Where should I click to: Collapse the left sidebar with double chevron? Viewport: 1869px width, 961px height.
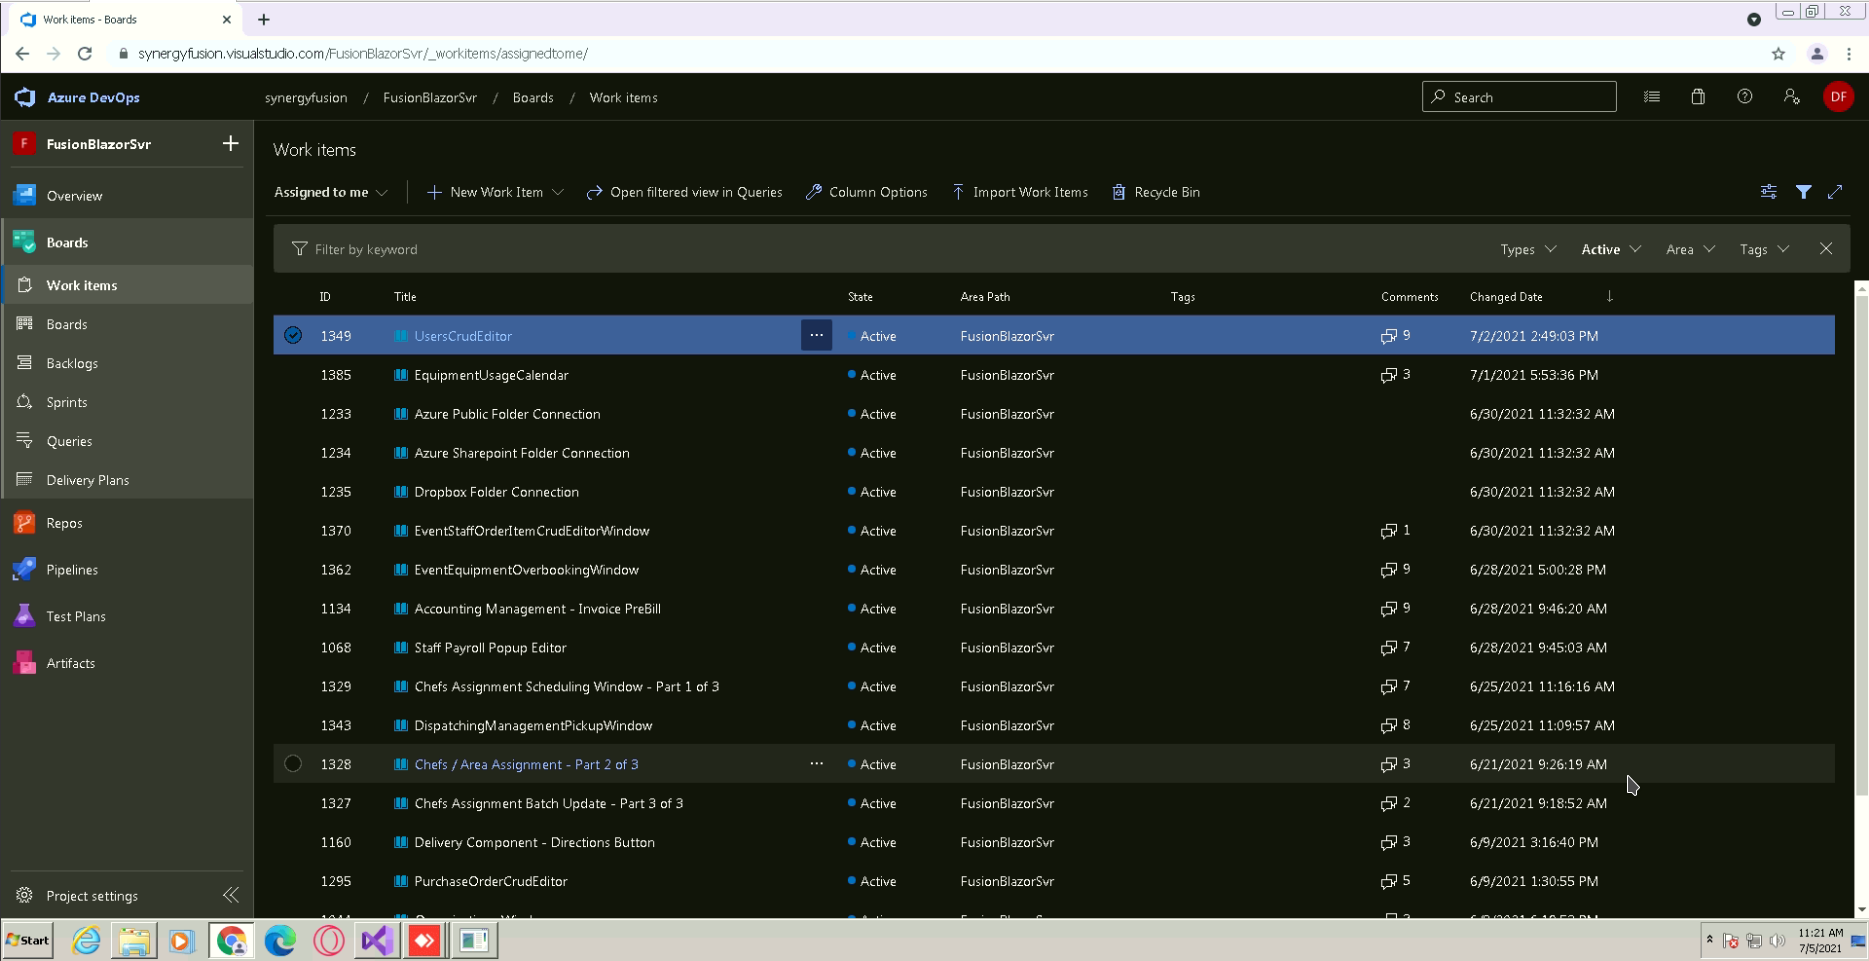[x=231, y=895]
